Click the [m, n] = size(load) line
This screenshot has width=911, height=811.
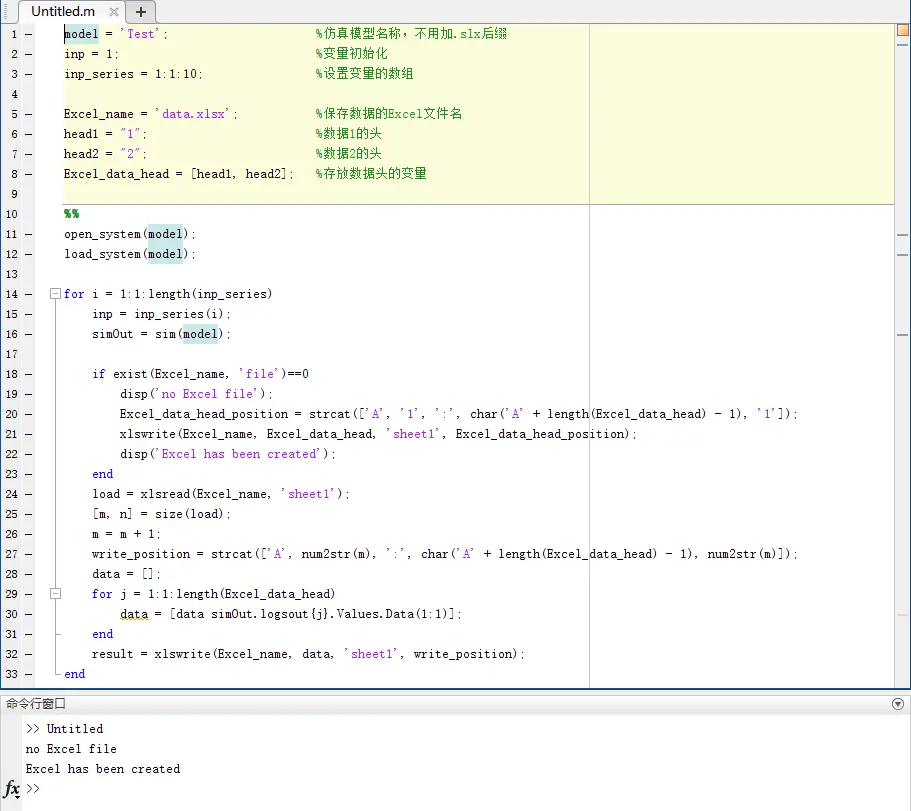coord(161,514)
